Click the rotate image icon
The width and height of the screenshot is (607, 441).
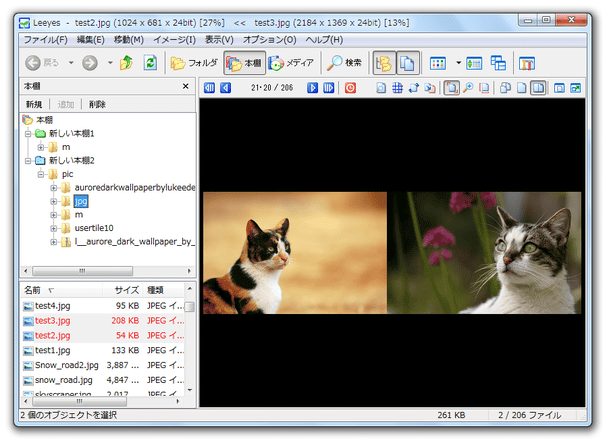[x=413, y=88]
